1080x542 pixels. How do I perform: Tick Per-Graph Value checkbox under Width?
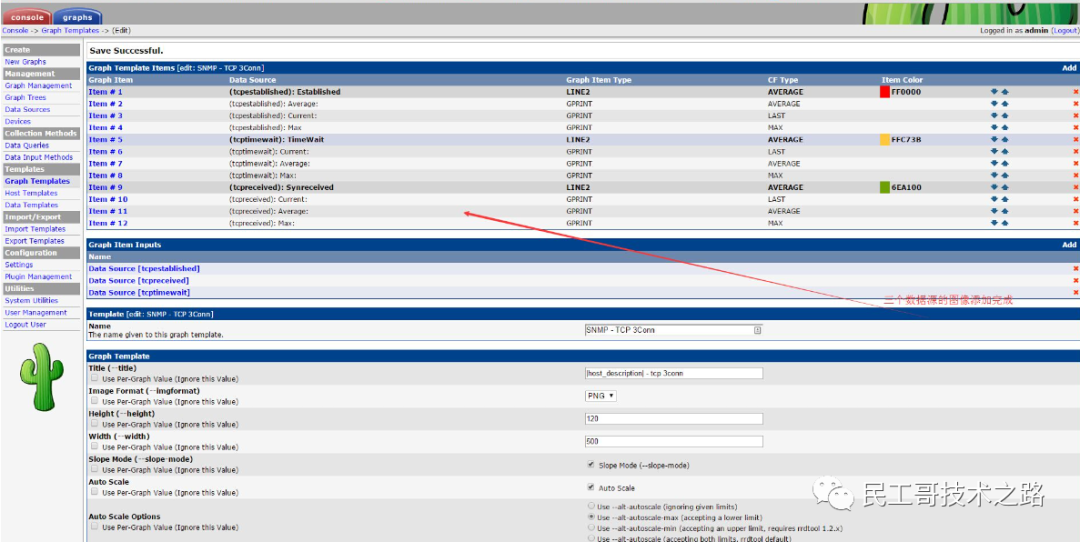click(x=94, y=447)
